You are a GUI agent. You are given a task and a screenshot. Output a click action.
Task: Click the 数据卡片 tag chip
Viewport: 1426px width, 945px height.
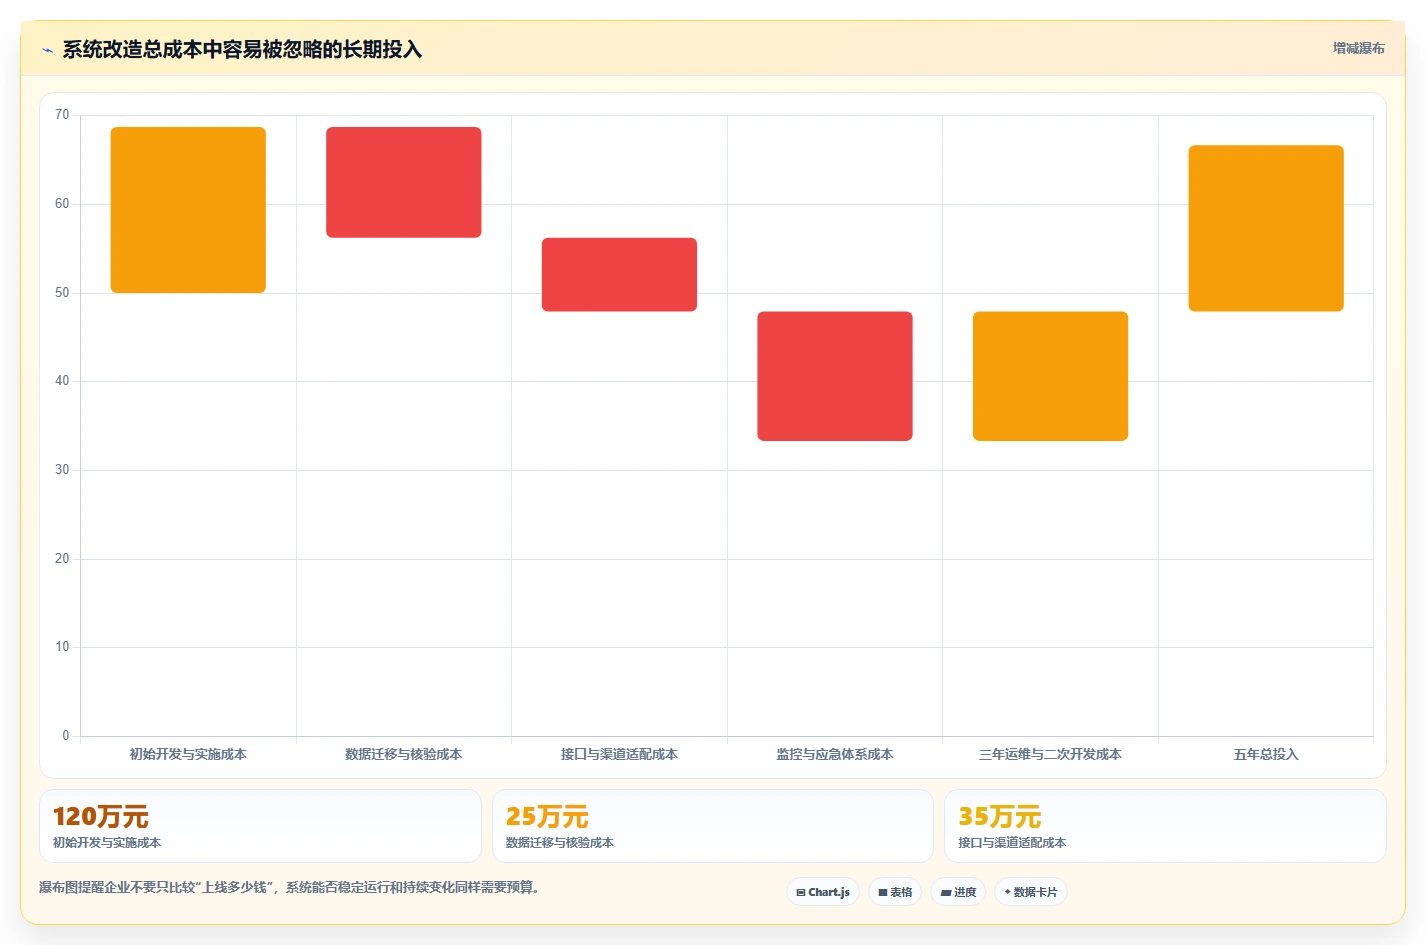1031,892
